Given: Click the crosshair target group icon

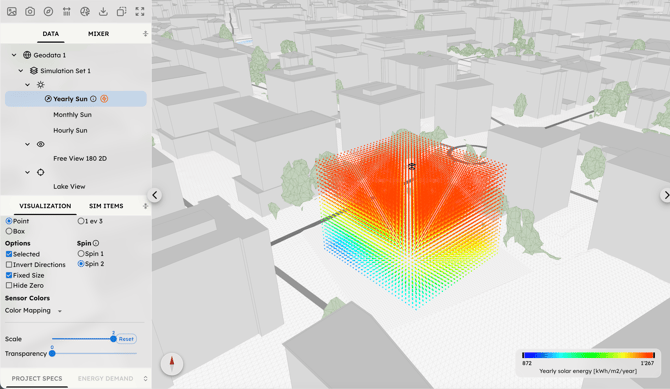Looking at the screenshot, I should click(41, 172).
